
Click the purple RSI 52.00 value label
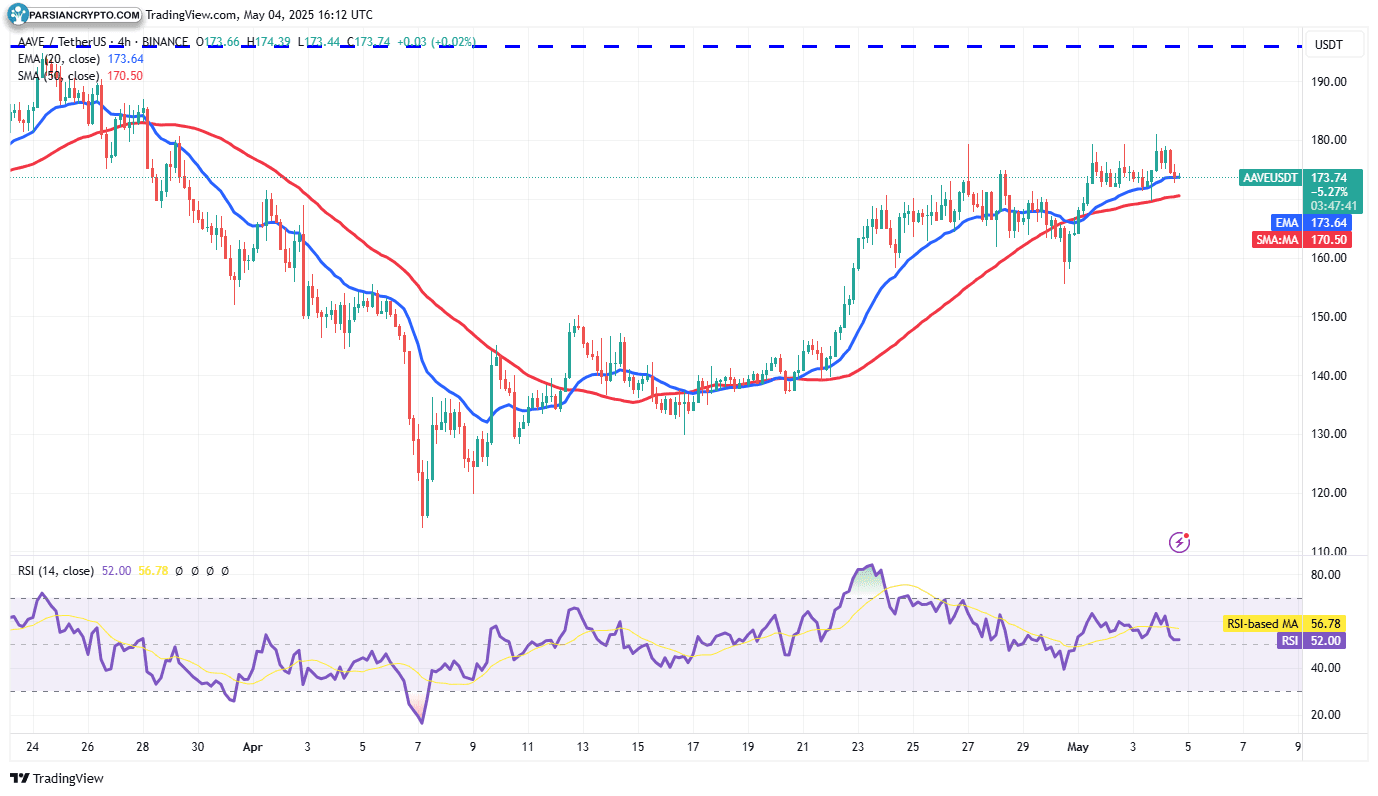click(x=1309, y=641)
